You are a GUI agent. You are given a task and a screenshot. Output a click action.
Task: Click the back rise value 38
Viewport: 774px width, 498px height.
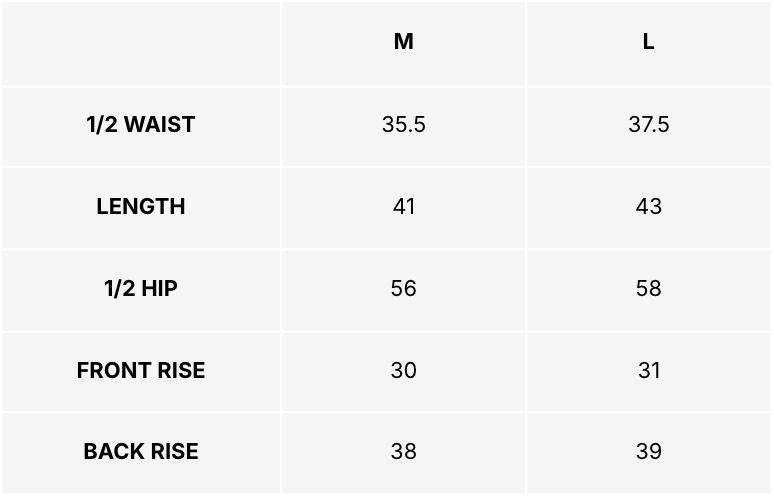tap(403, 452)
